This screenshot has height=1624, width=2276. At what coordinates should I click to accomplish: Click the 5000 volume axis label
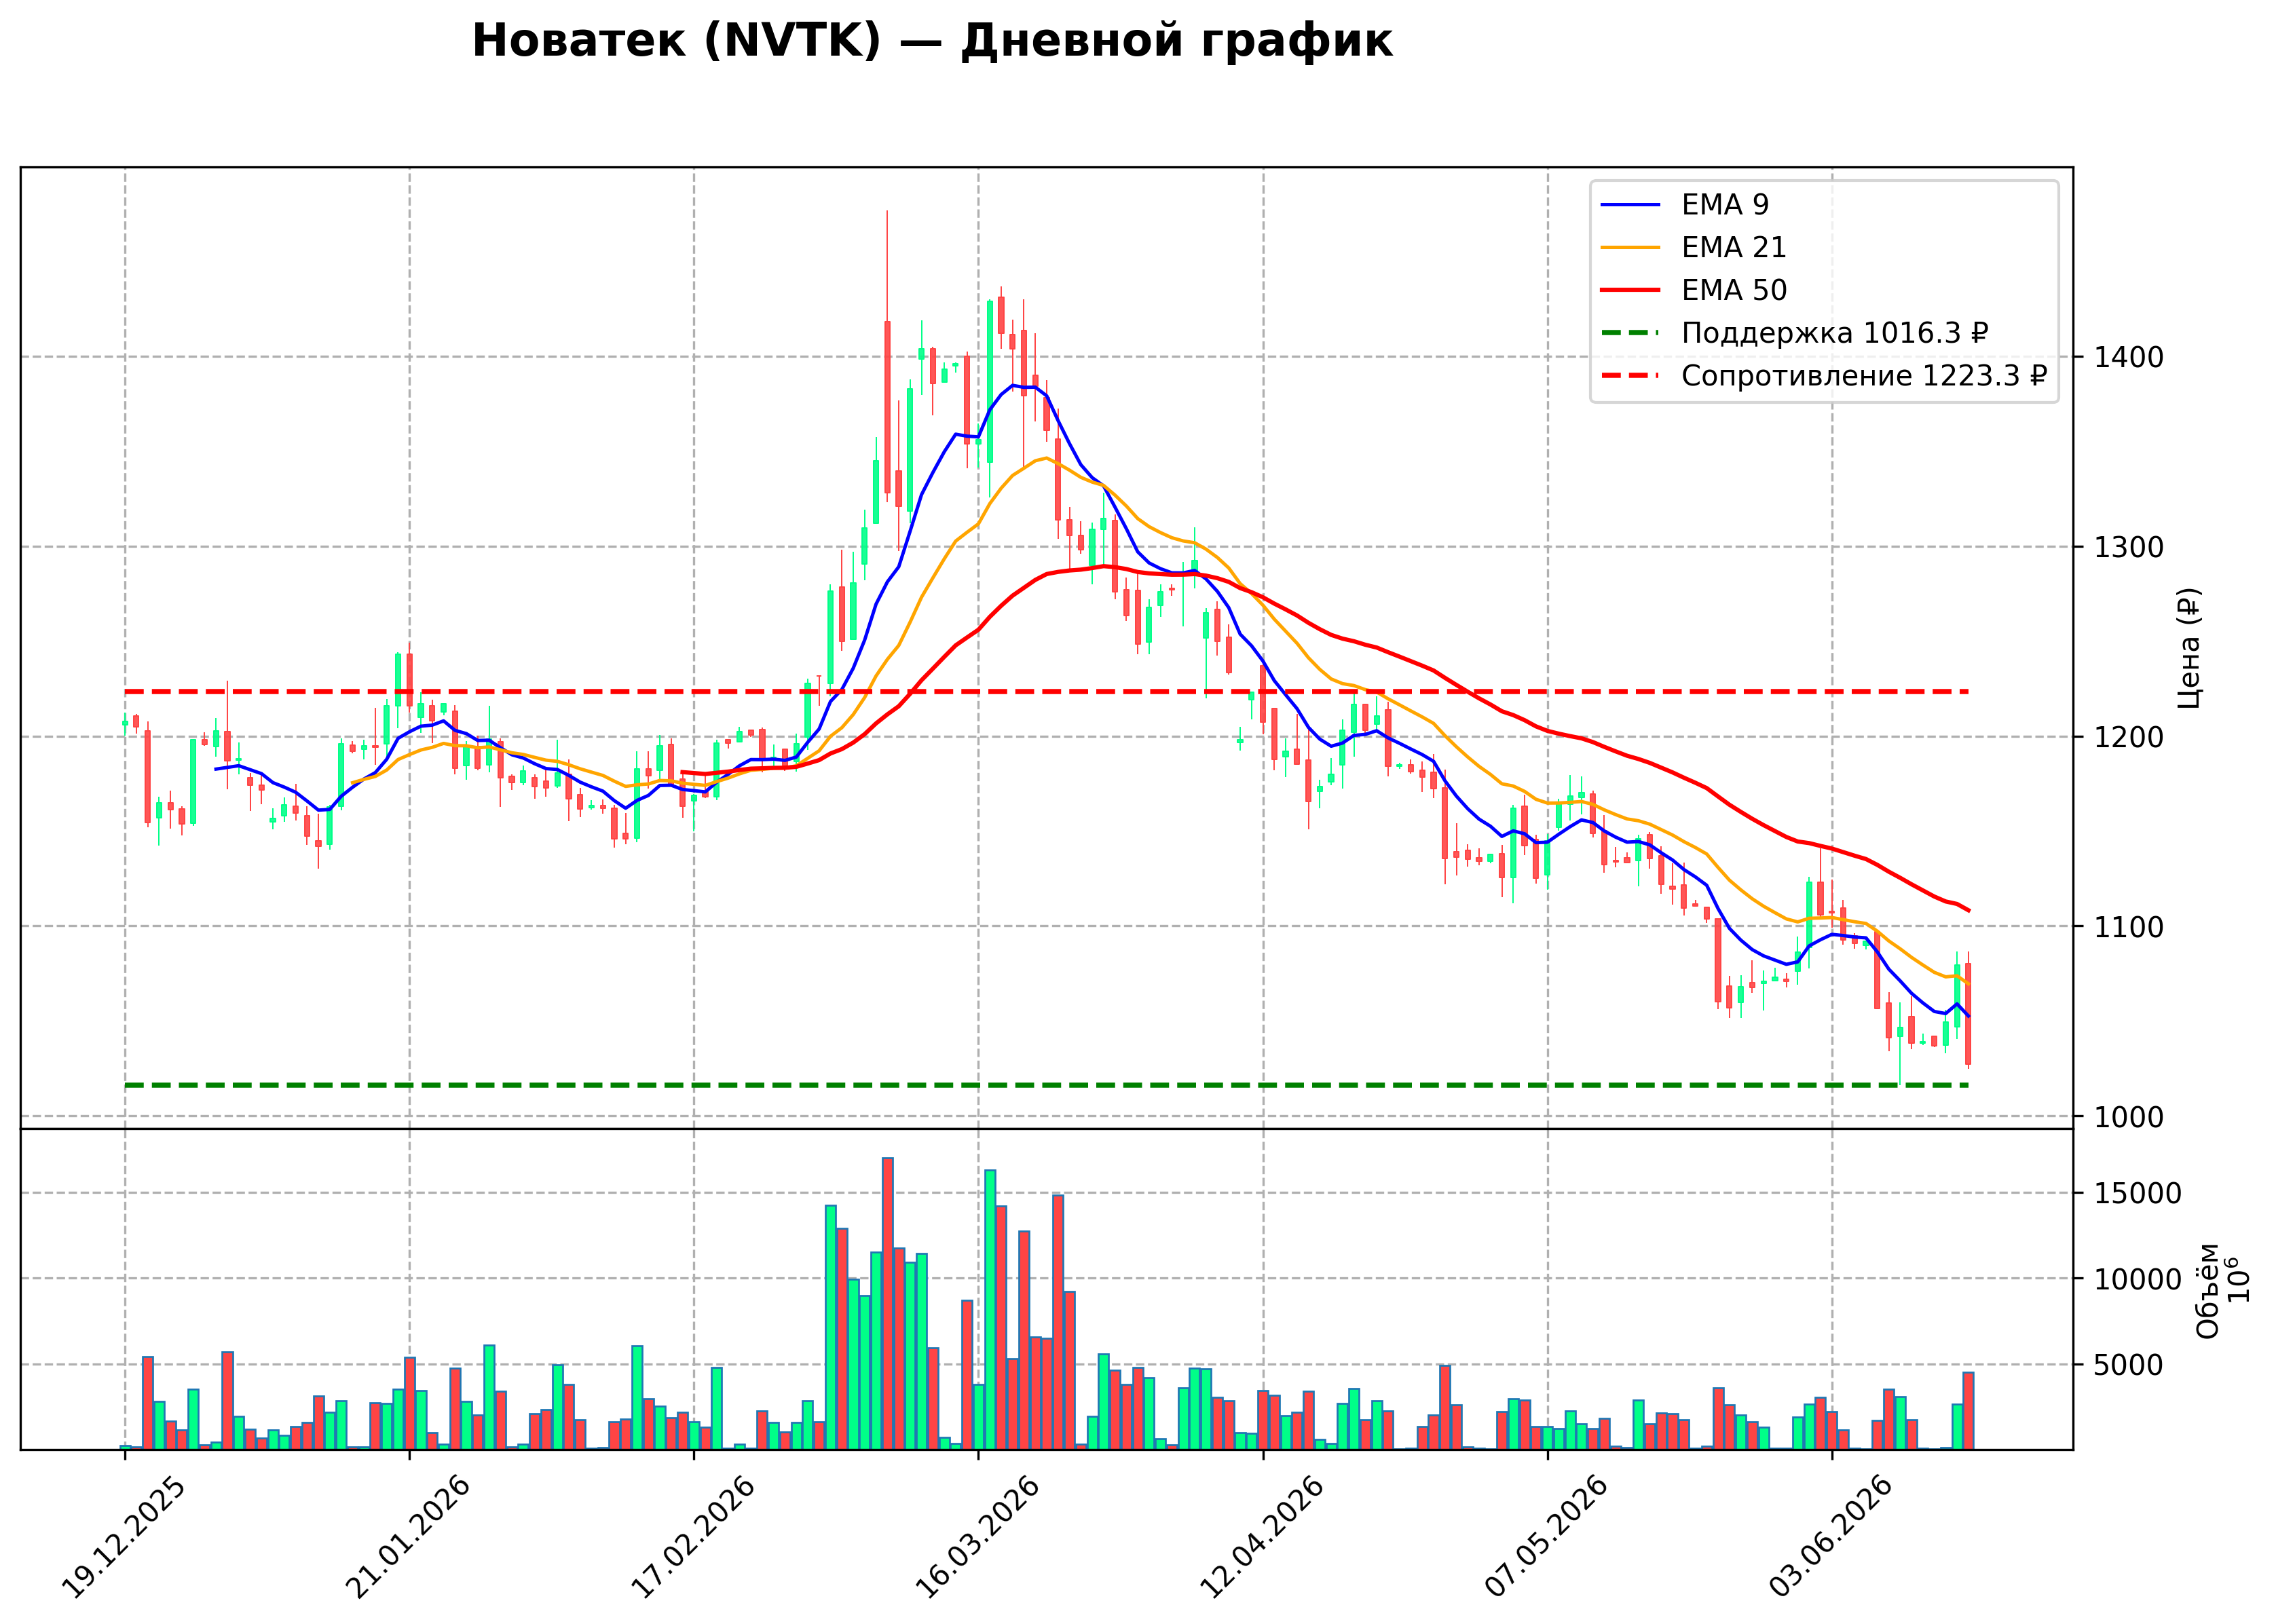[2129, 1365]
